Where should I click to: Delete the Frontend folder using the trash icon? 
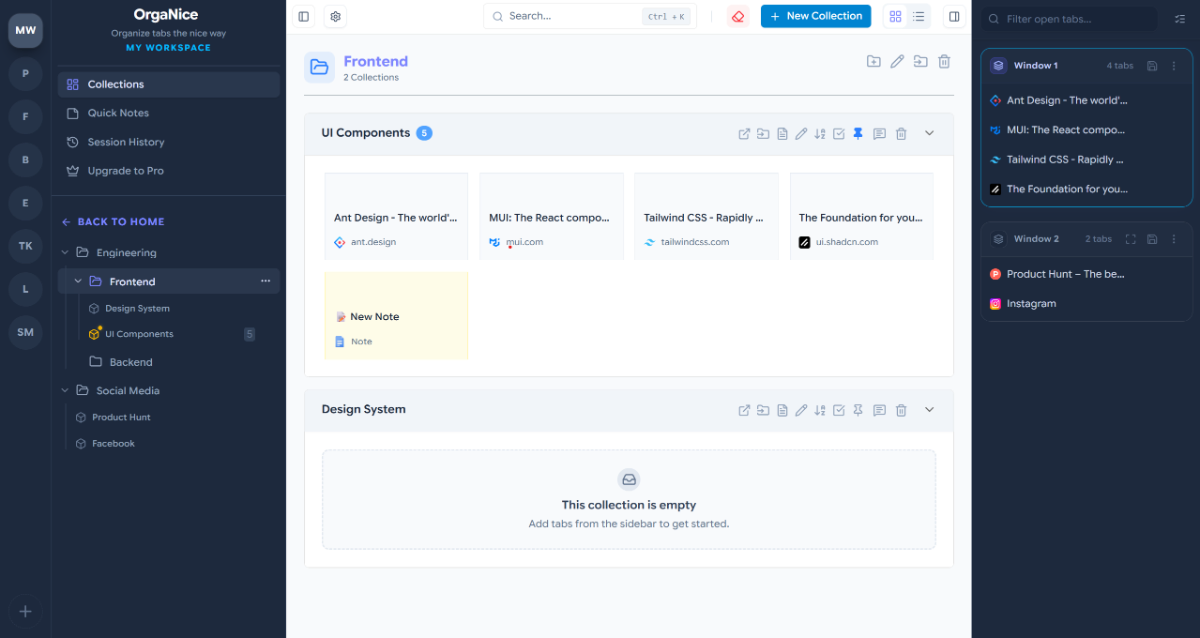(x=944, y=62)
